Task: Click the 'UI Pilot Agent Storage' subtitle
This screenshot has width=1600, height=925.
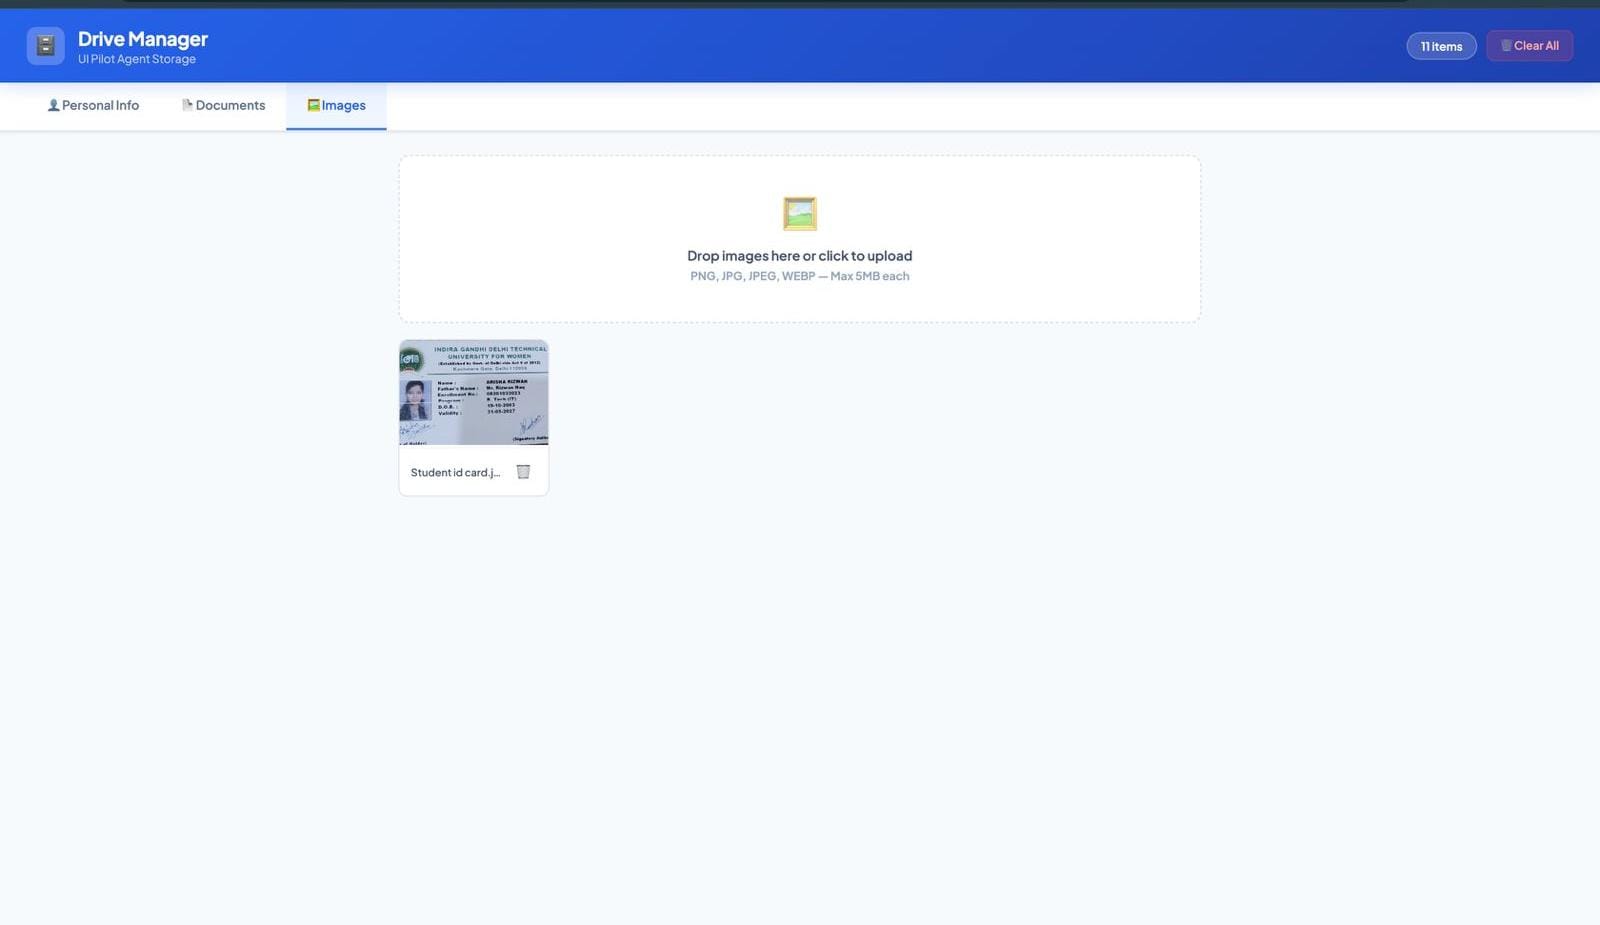Action: (137, 59)
